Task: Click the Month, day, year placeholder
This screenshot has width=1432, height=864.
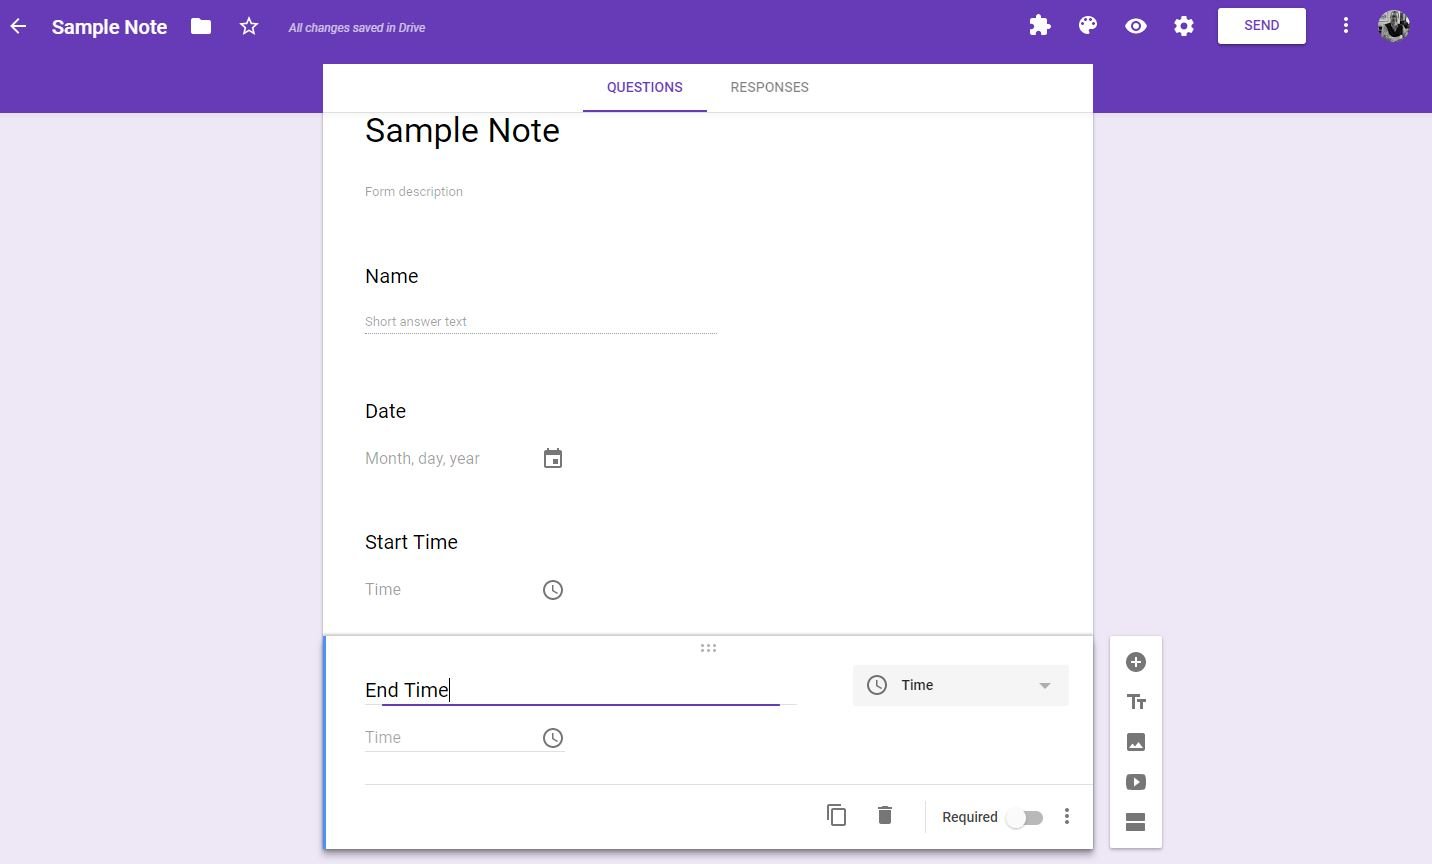Action: coord(422,458)
